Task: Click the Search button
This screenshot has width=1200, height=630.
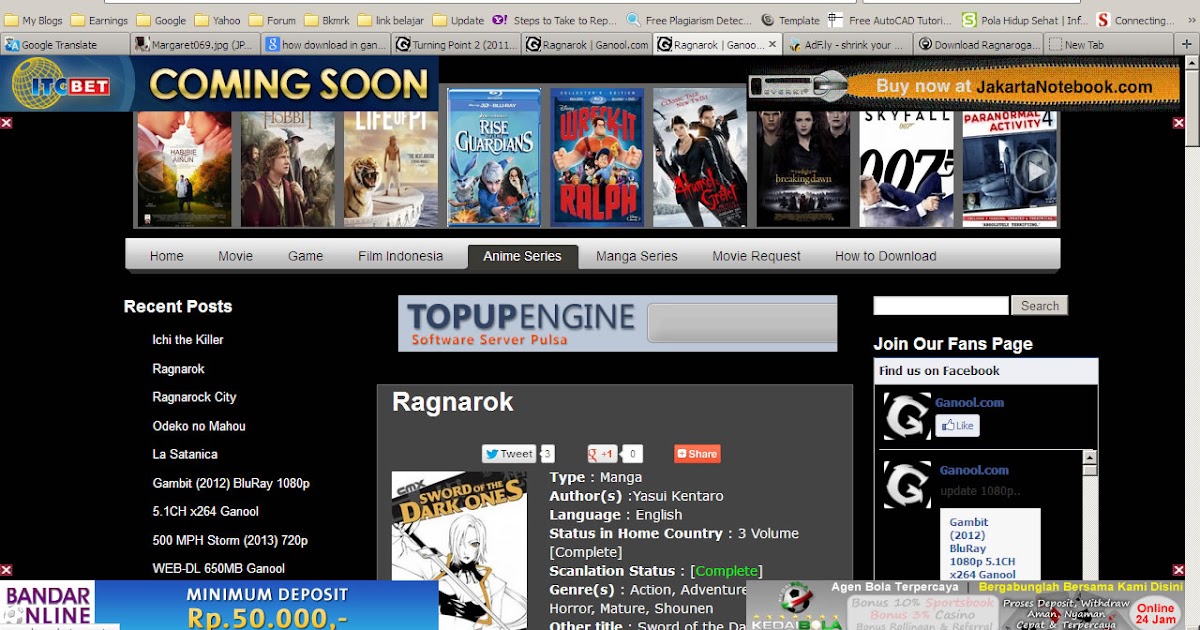Action: click(x=1040, y=306)
